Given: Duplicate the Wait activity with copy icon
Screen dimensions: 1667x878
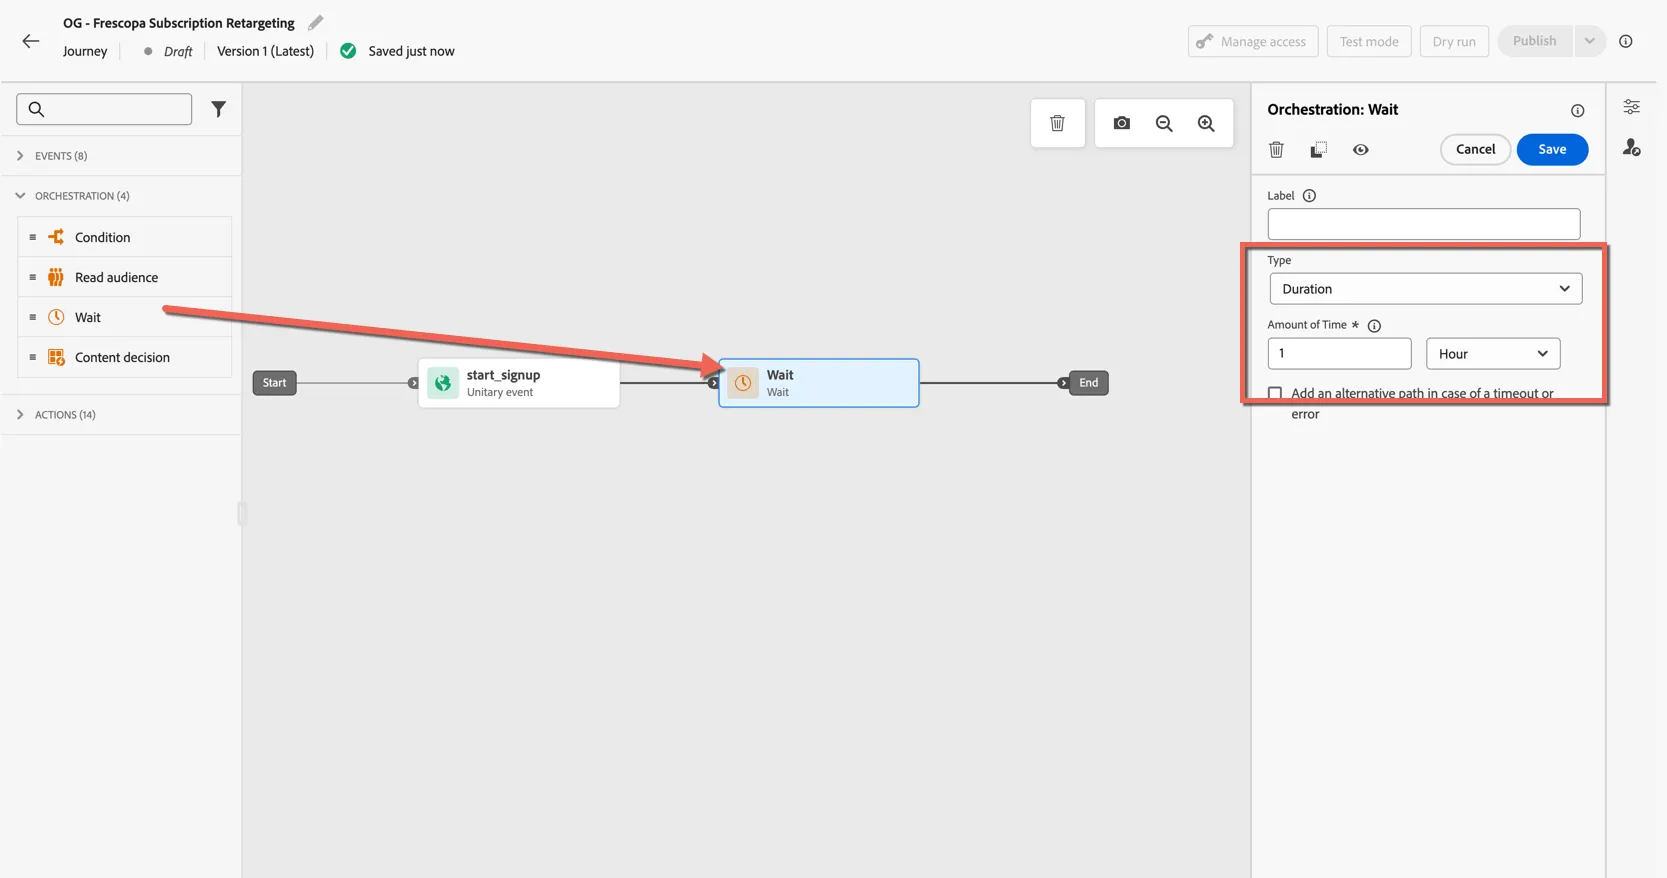Looking at the screenshot, I should [x=1318, y=150].
